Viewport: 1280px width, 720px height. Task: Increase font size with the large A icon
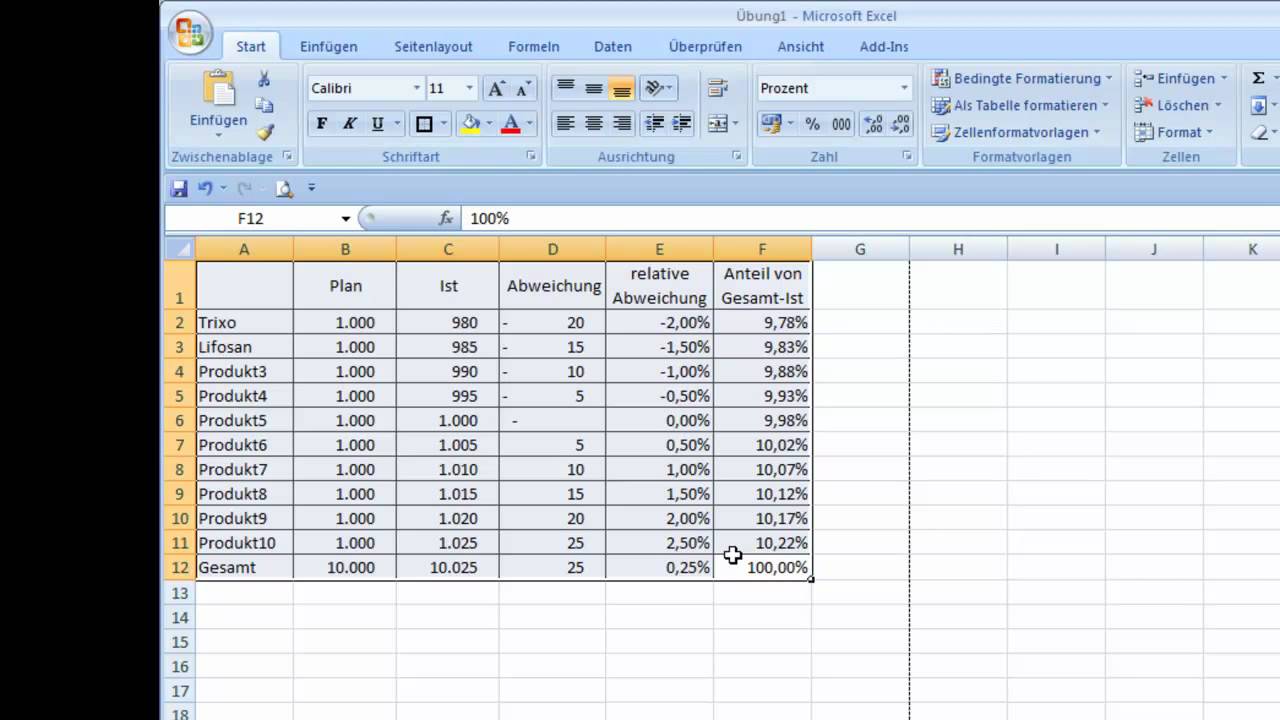496,88
